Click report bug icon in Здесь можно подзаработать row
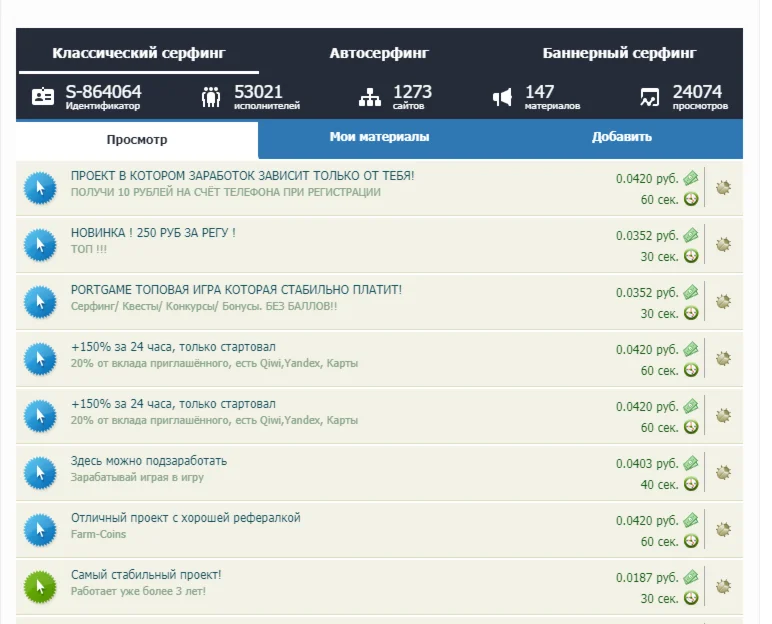The image size is (772, 624). coord(723,472)
